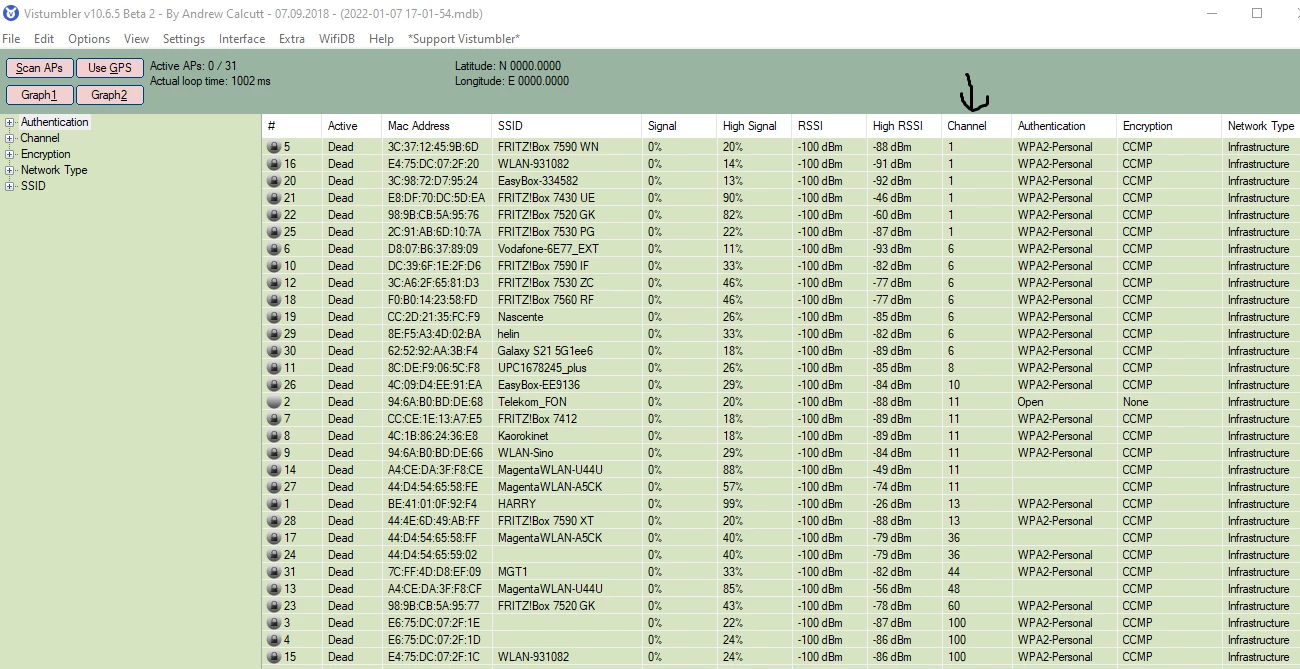Viewport: 1300px width, 669px height.
Task: Select icon next to FRITZ!Box 7530 ZC row
Action: click(273, 283)
